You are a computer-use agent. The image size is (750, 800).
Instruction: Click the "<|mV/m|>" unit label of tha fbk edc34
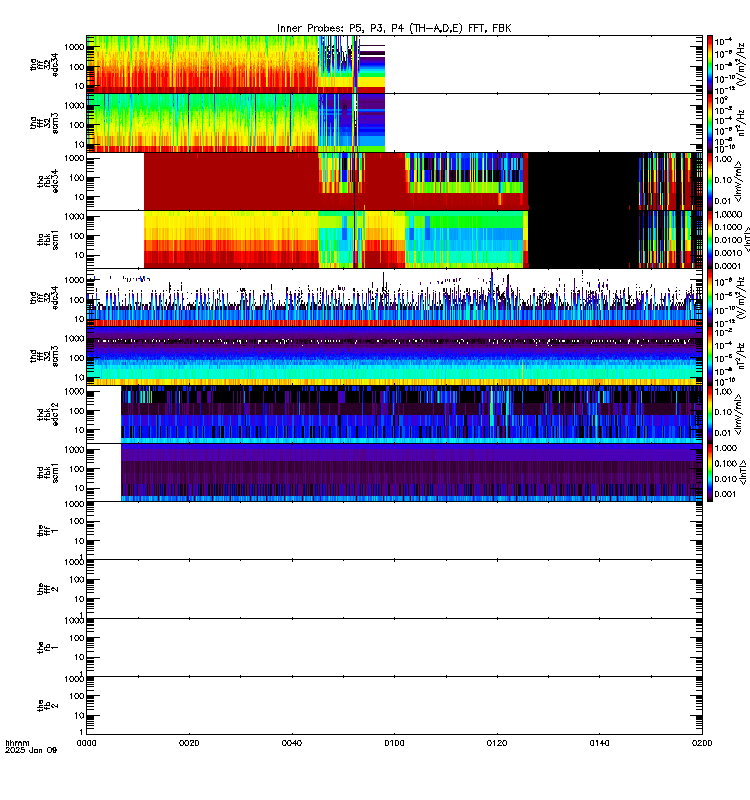[x=739, y=181]
